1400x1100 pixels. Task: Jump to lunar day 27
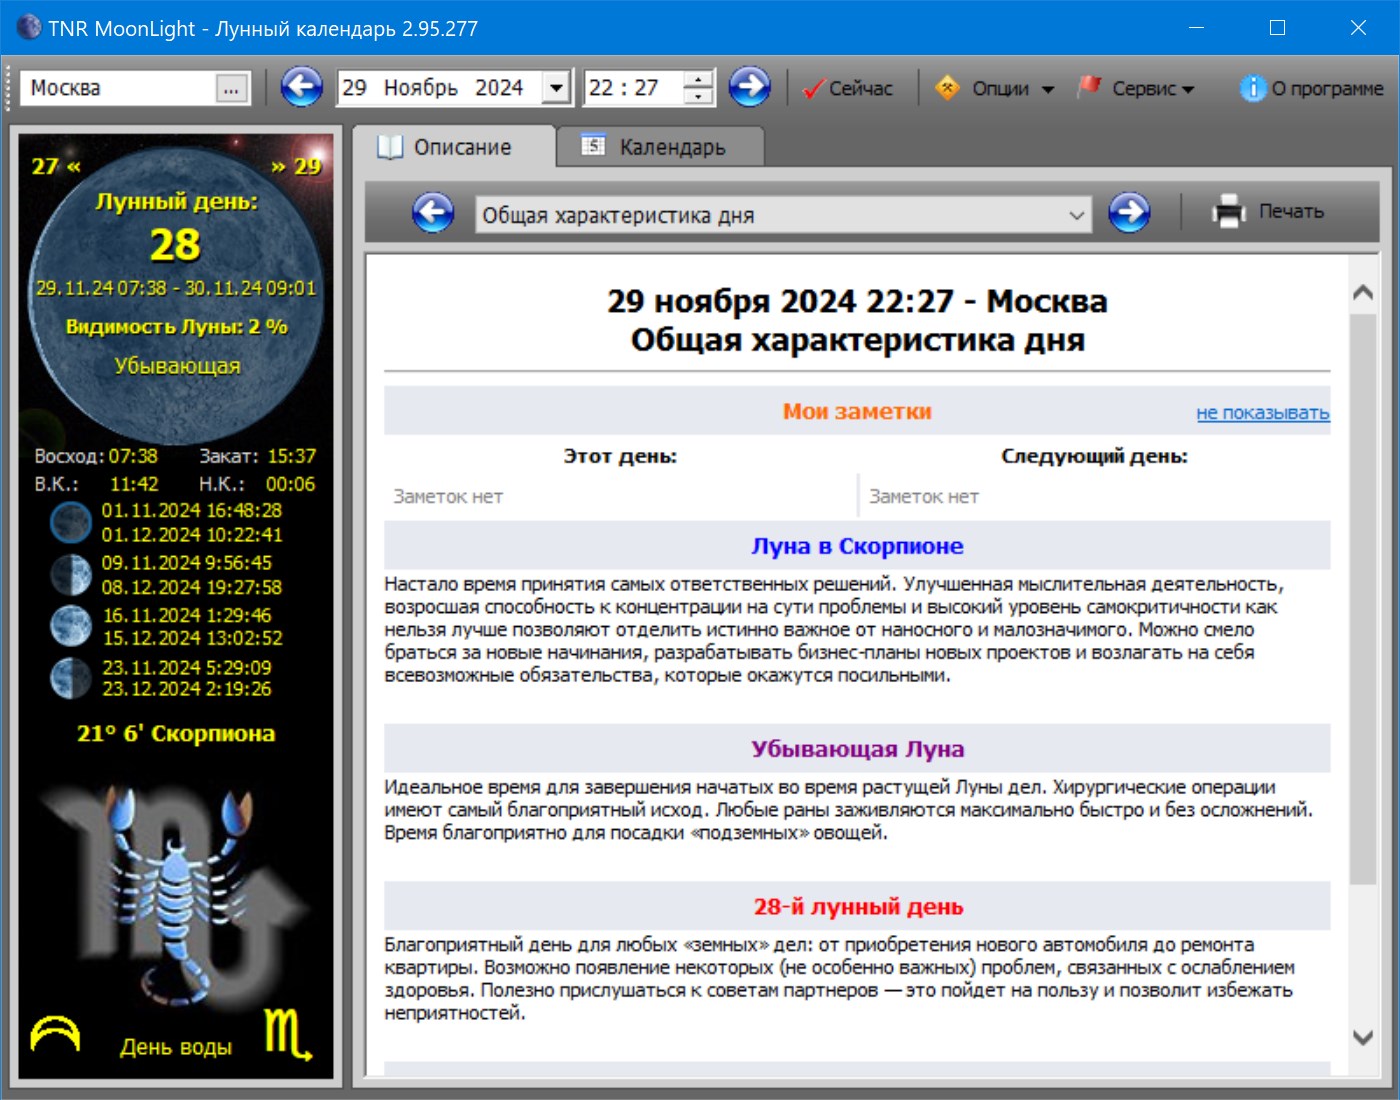(x=55, y=166)
